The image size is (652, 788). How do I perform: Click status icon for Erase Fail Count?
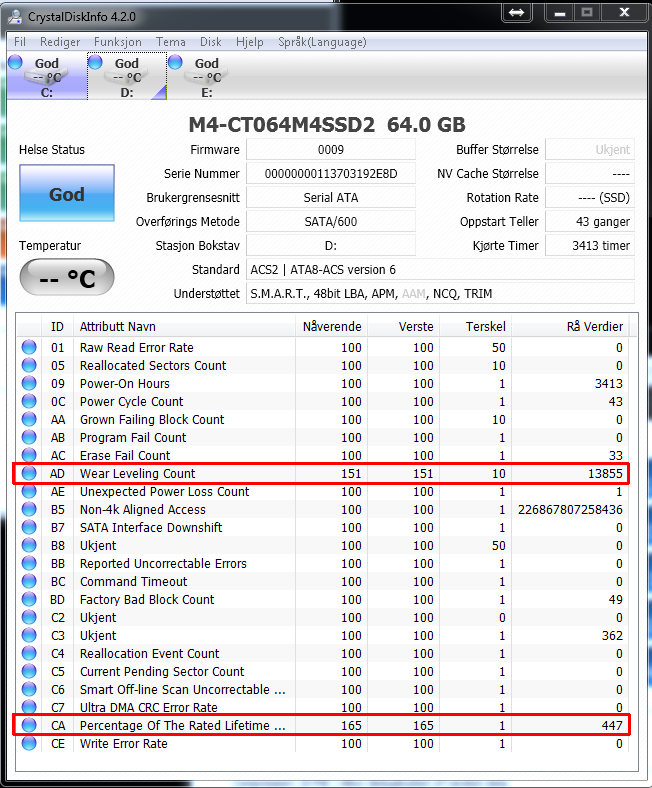pos(29,455)
